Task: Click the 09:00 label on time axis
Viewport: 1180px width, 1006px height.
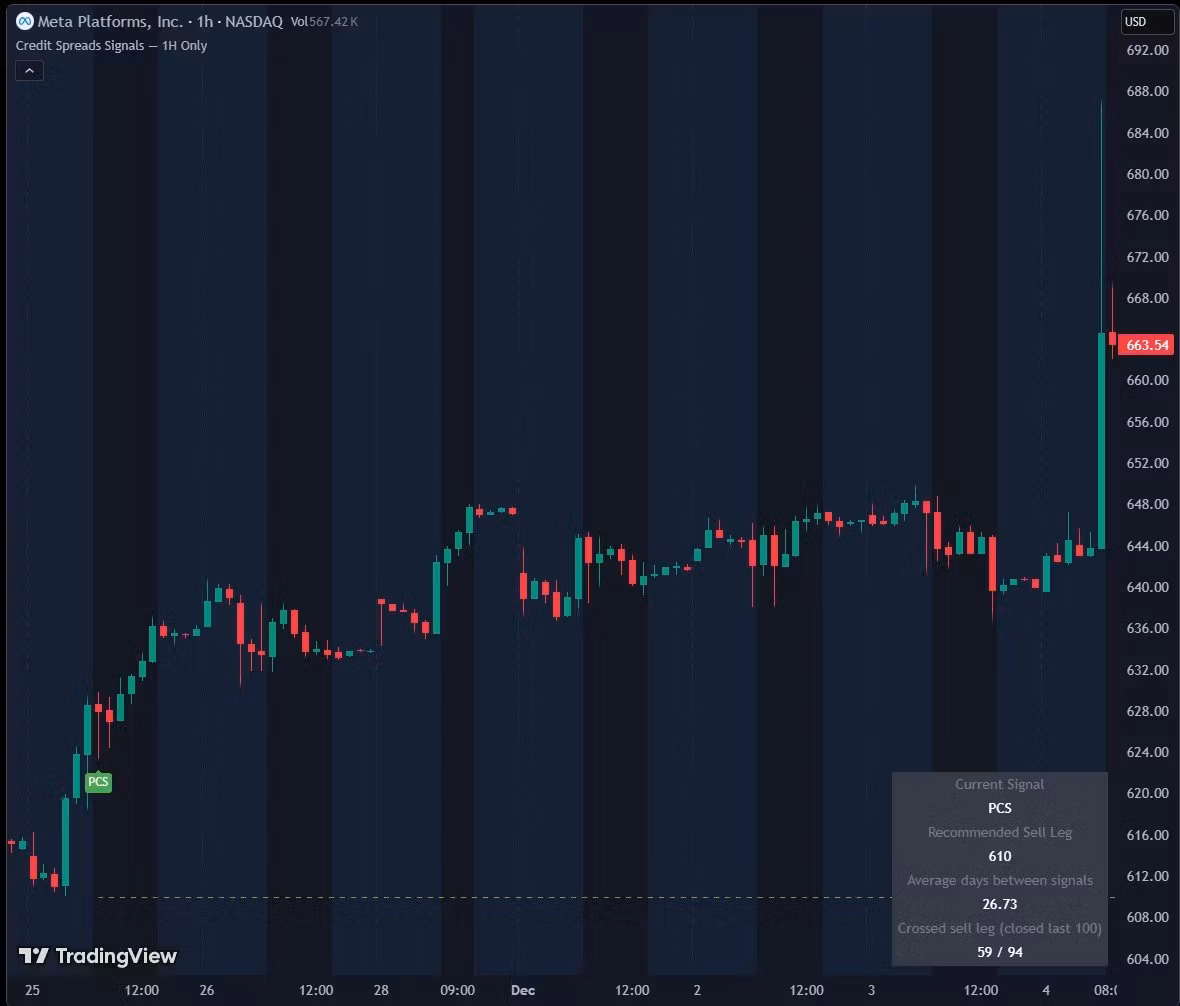Action: (x=457, y=990)
